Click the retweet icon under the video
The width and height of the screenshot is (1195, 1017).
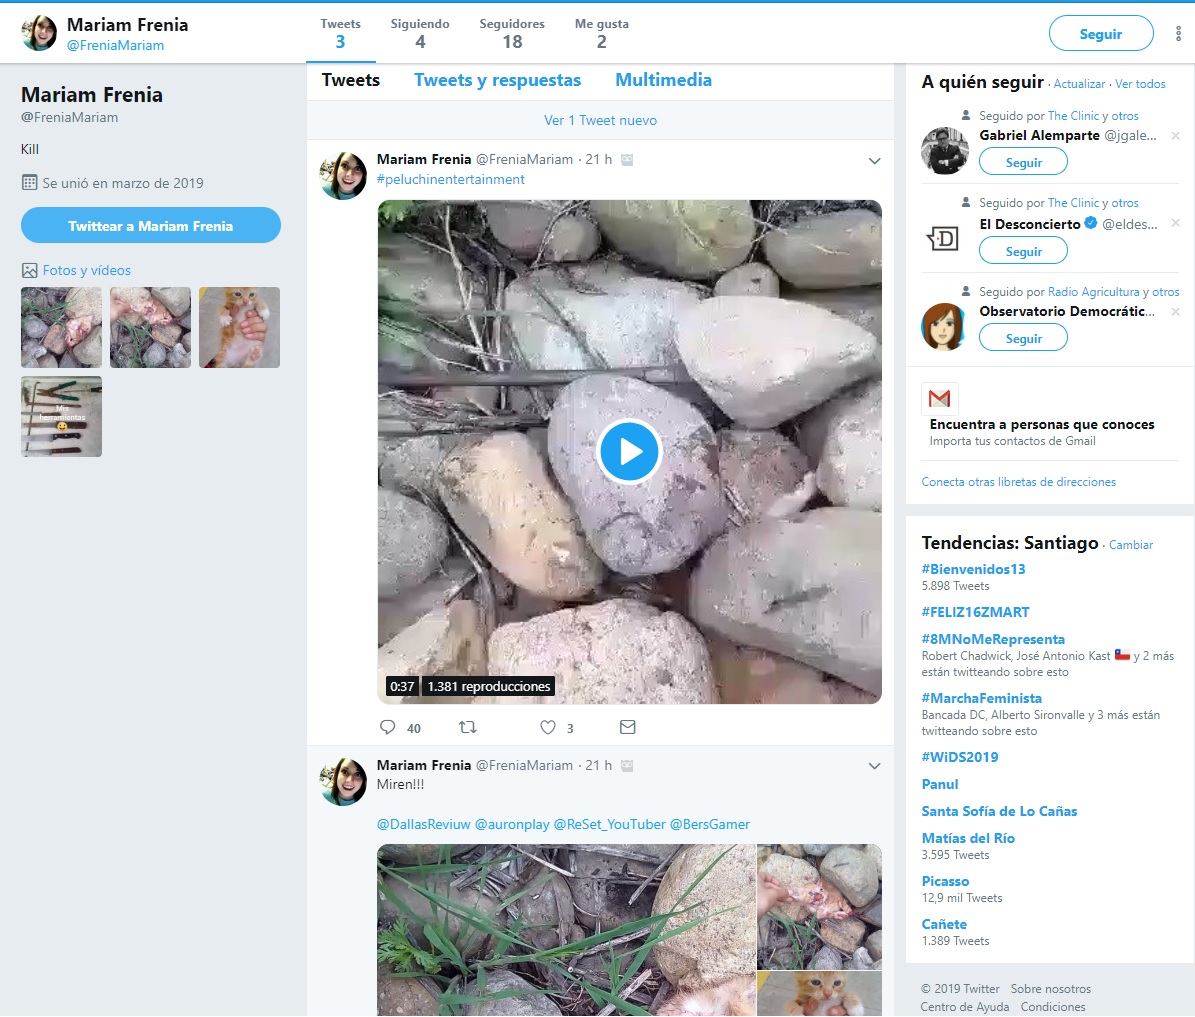[467, 728]
